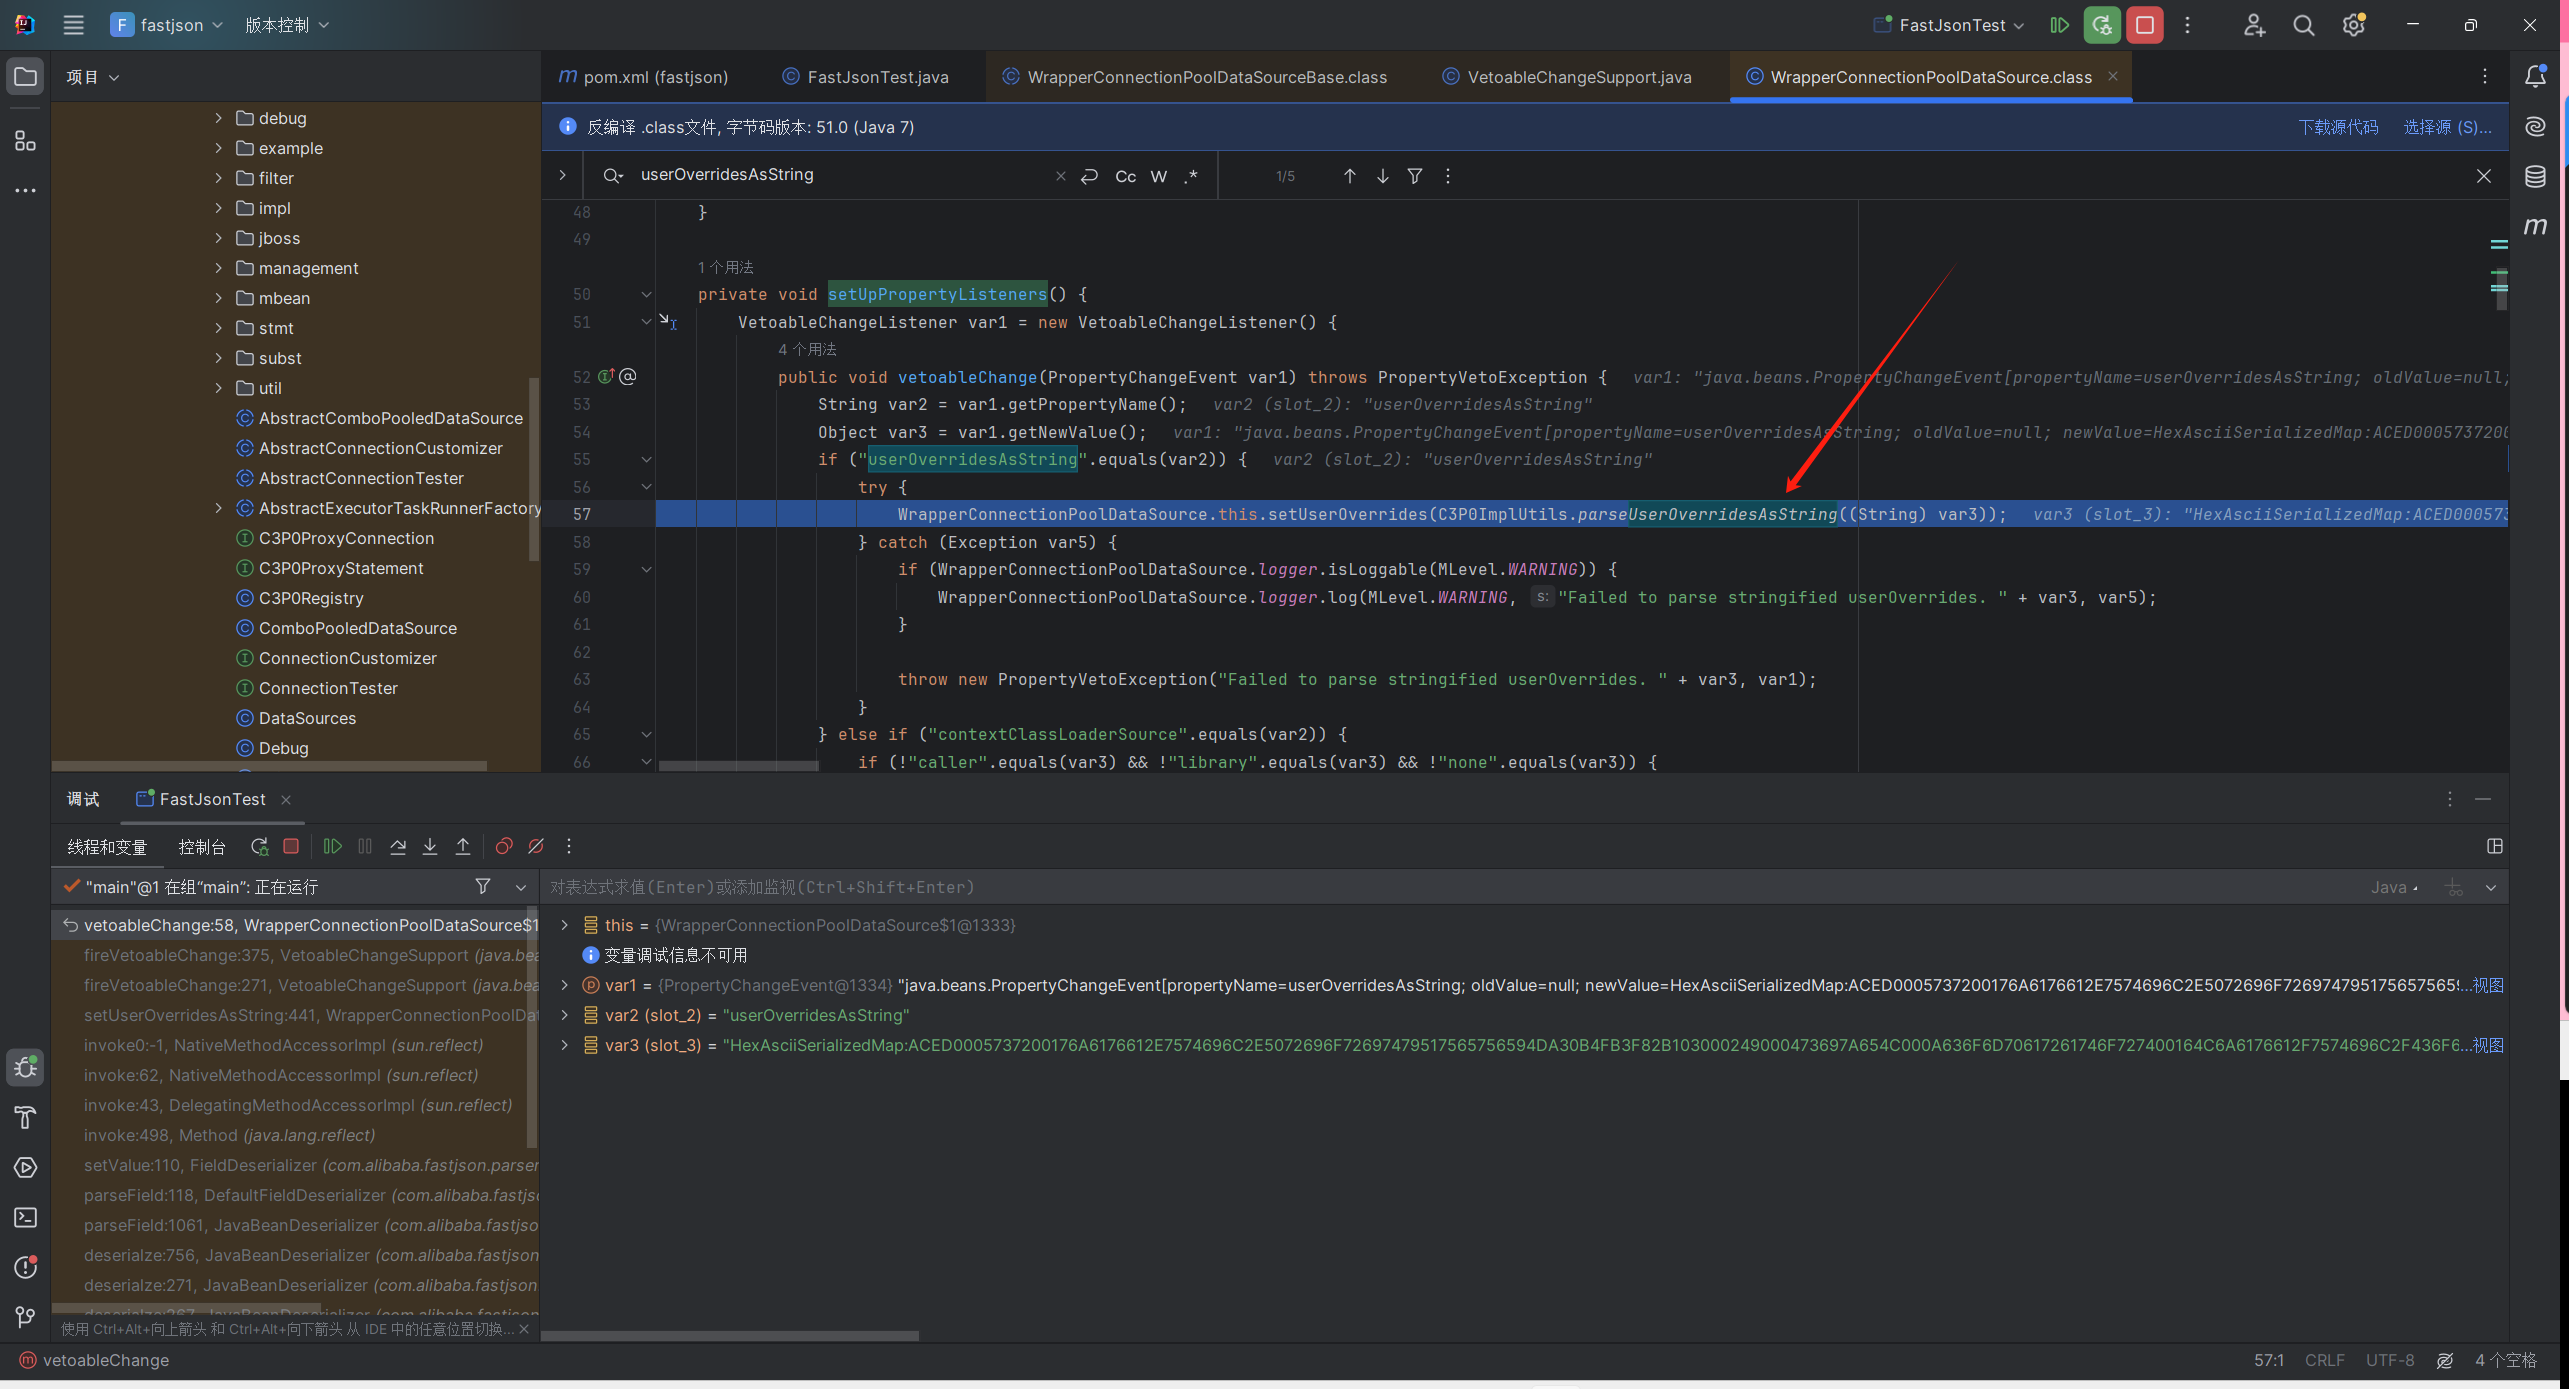Open the Git tool window icon
The image size is (2569, 1389).
pyautogui.click(x=26, y=1317)
